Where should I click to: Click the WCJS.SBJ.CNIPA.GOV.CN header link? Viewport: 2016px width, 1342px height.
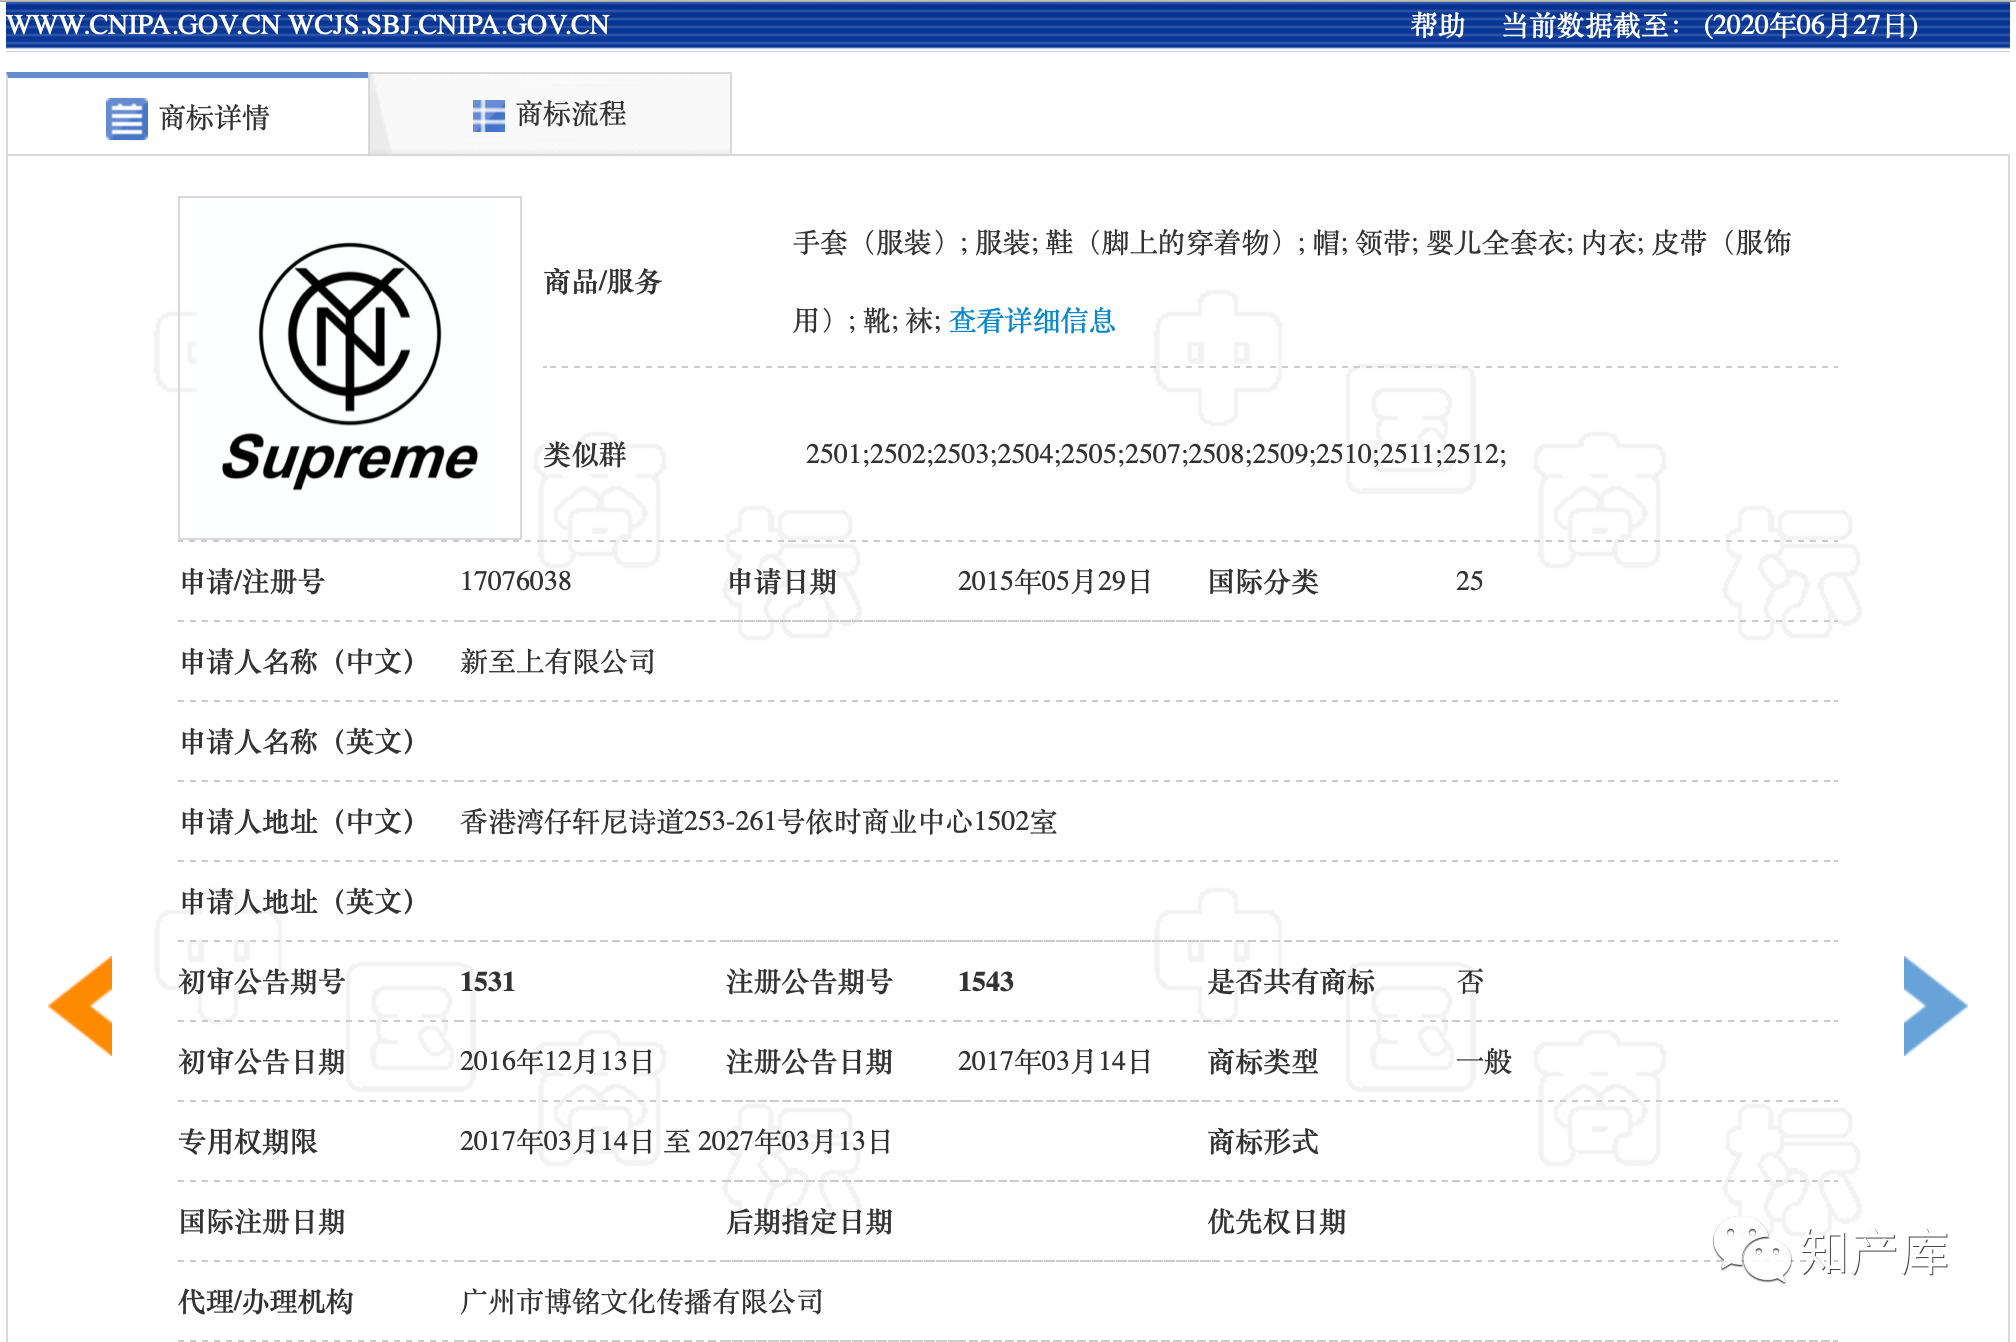tap(449, 25)
